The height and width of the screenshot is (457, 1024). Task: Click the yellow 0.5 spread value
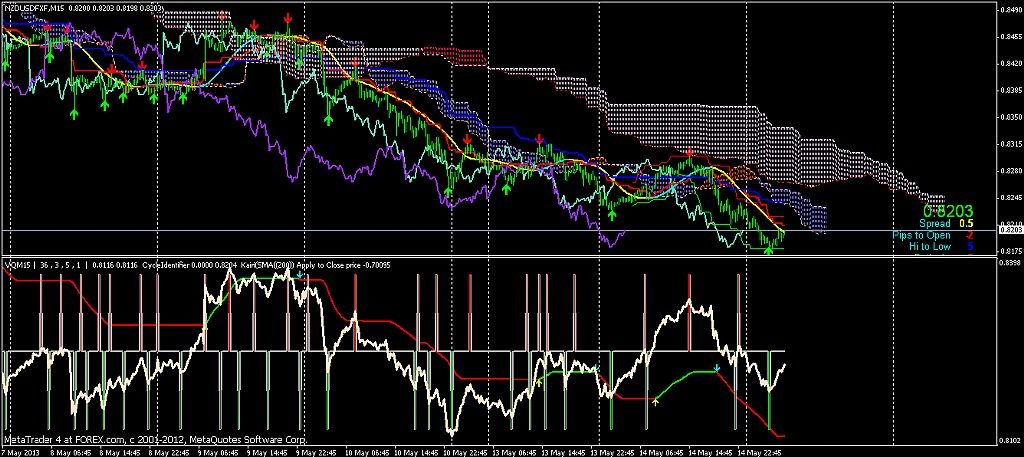tap(966, 223)
